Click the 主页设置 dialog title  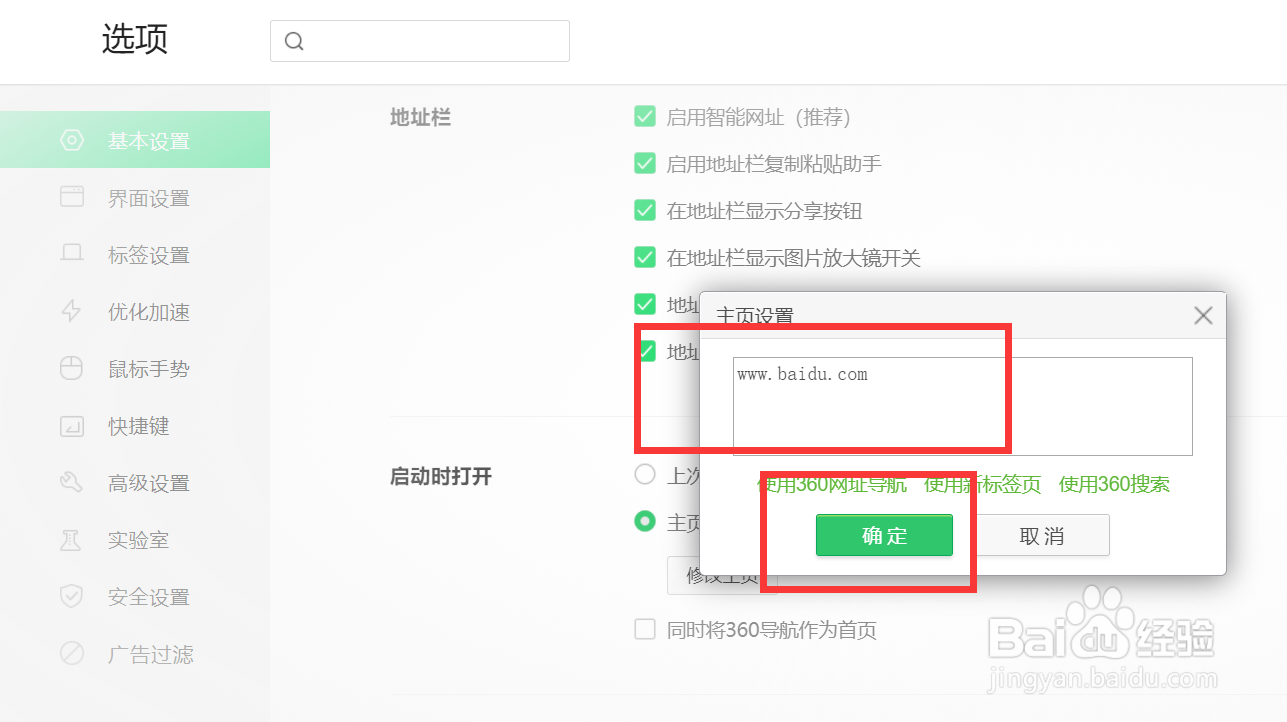[x=755, y=316]
